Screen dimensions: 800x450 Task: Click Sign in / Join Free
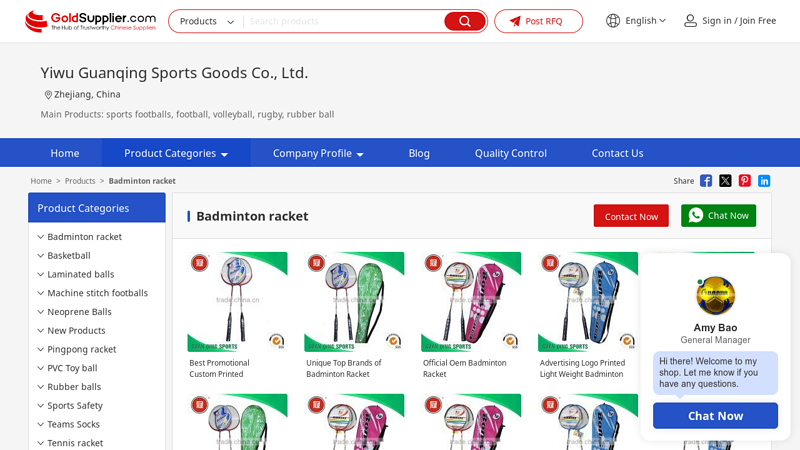739,21
